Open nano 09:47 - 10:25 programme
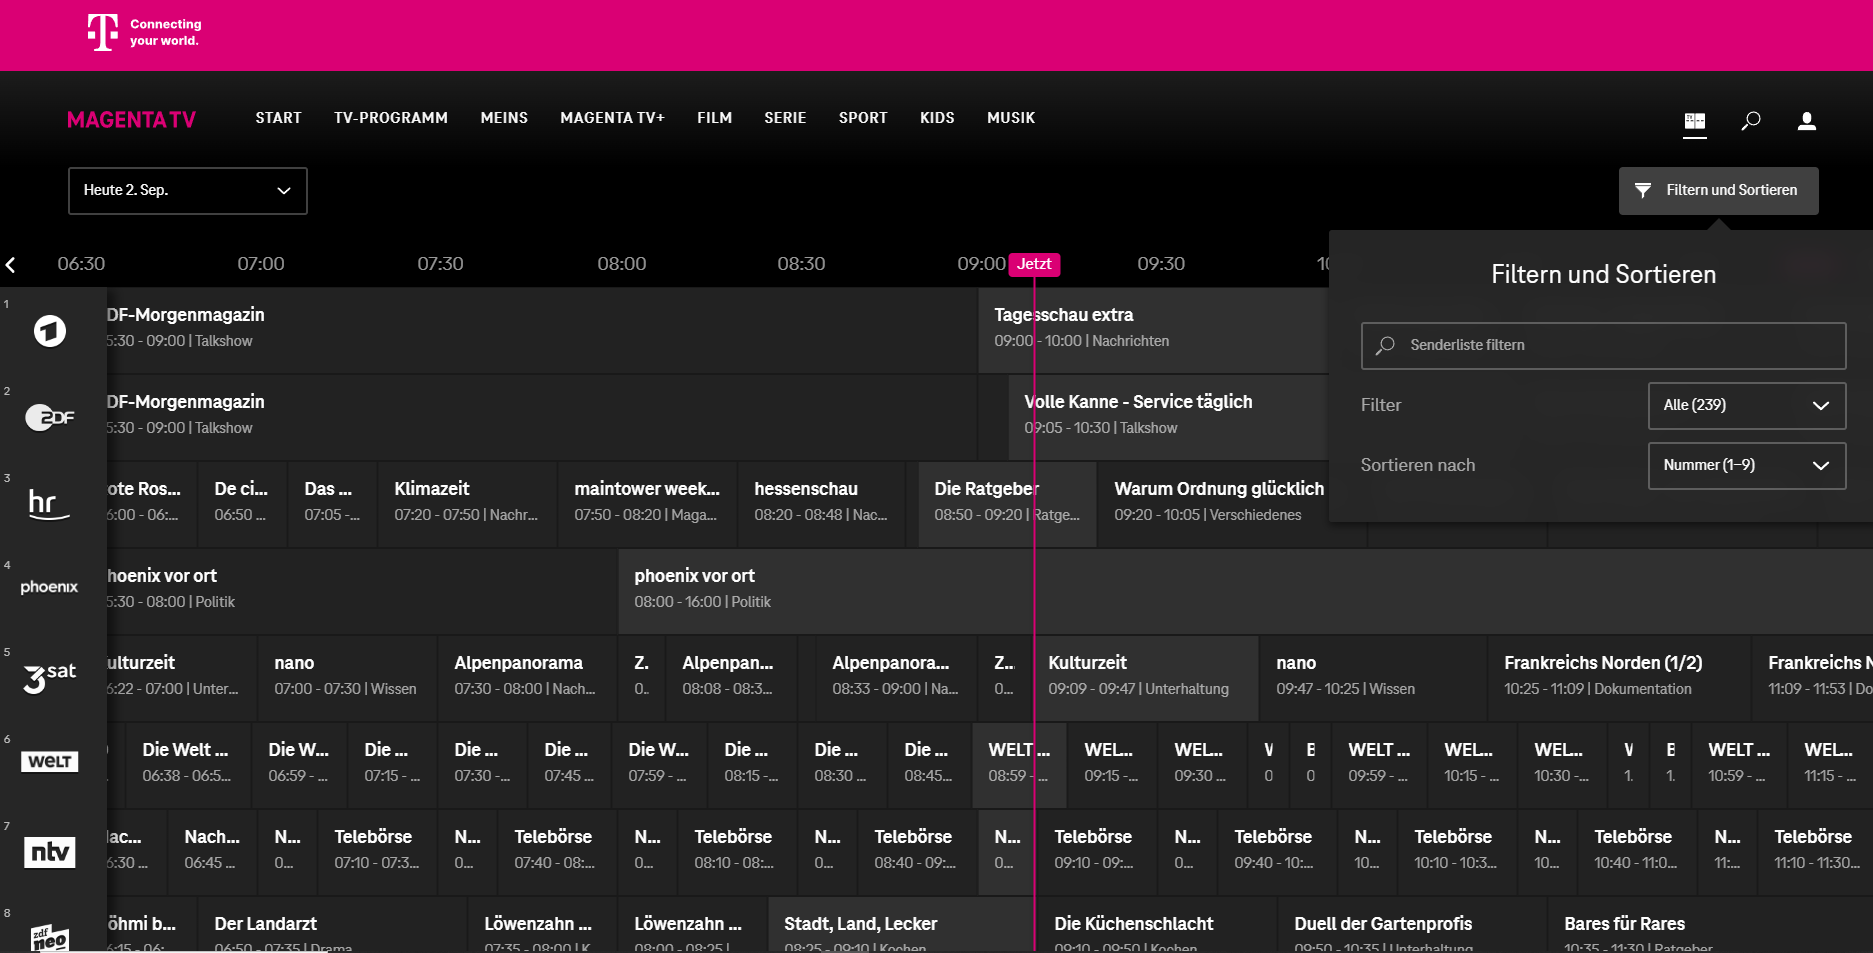1873x953 pixels. coord(1373,678)
